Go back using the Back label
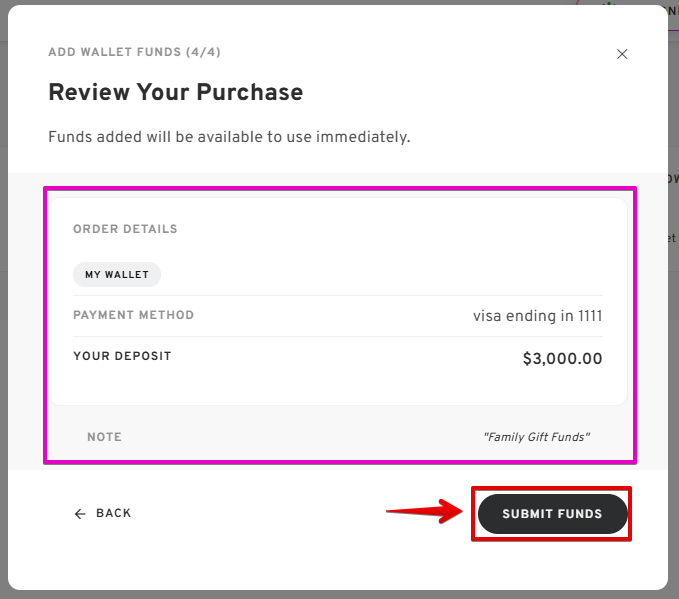This screenshot has width=679, height=599. point(113,514)
